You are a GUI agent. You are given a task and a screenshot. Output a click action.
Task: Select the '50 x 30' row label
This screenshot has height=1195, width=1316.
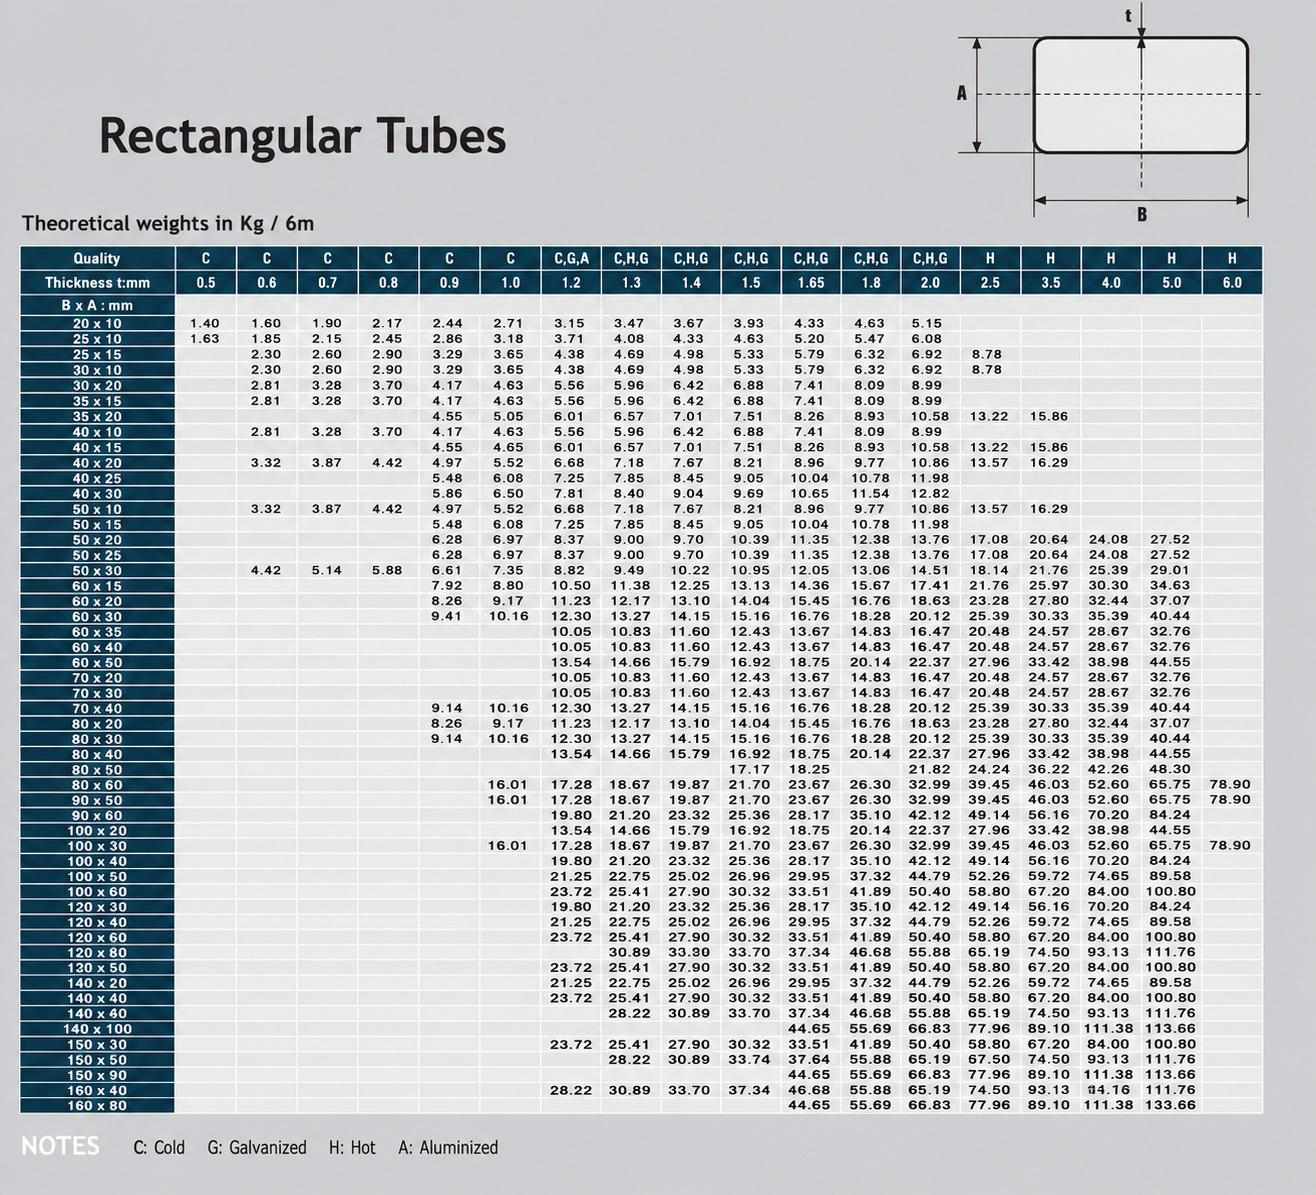tap(97, 571)
